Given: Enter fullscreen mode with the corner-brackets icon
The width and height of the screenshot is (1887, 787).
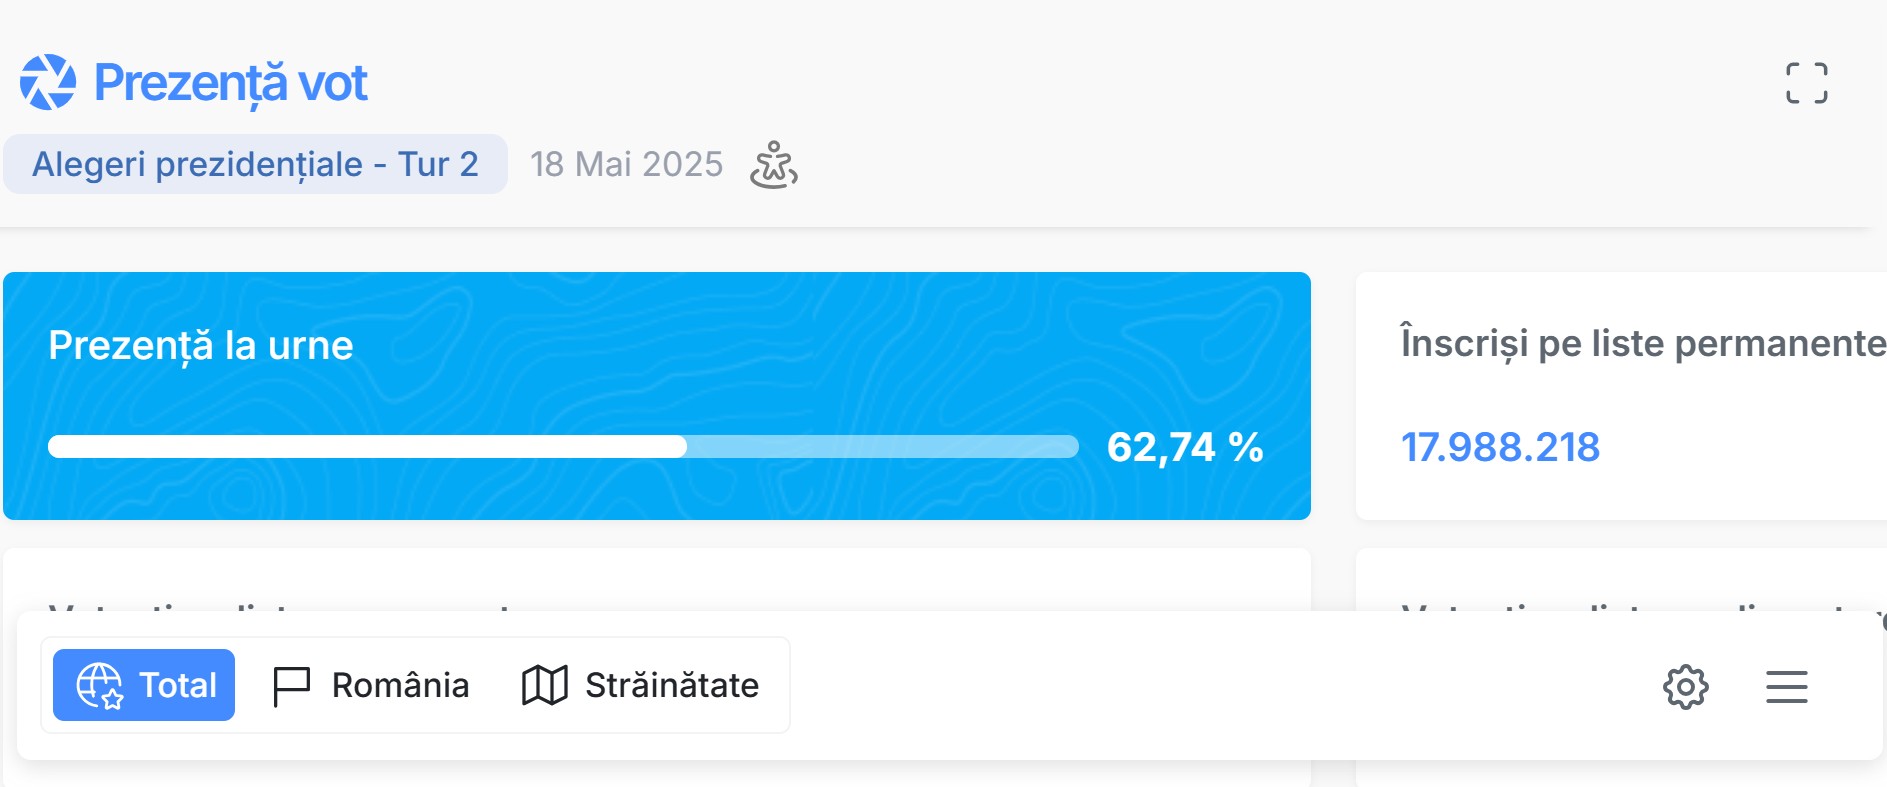Looking at the screenshot, I should point(1807,83).
